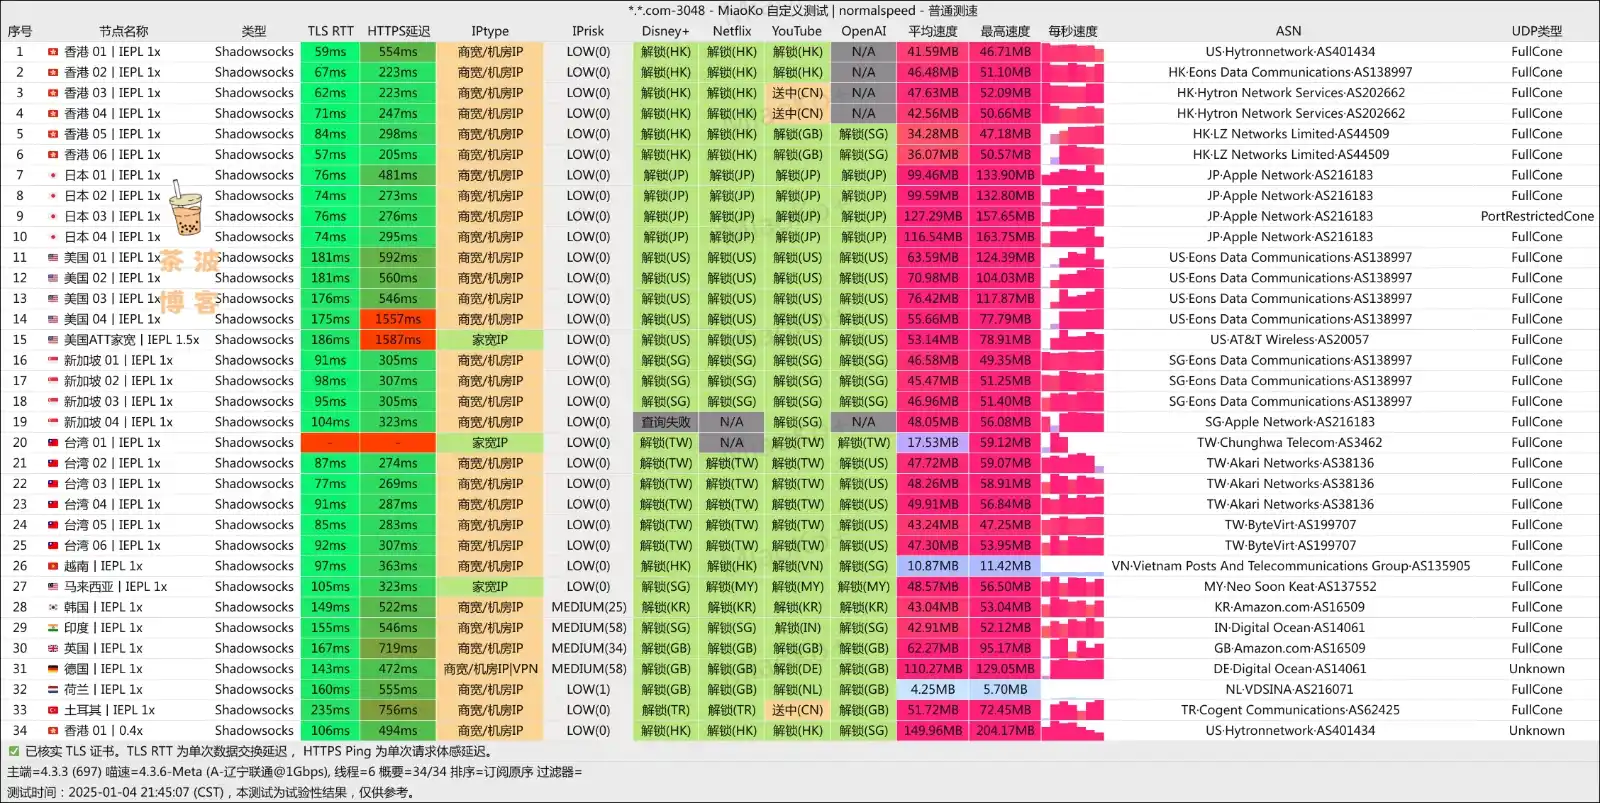
Task: Click the Hong Kong flag beside 香港 01
Action: [53, 52]
